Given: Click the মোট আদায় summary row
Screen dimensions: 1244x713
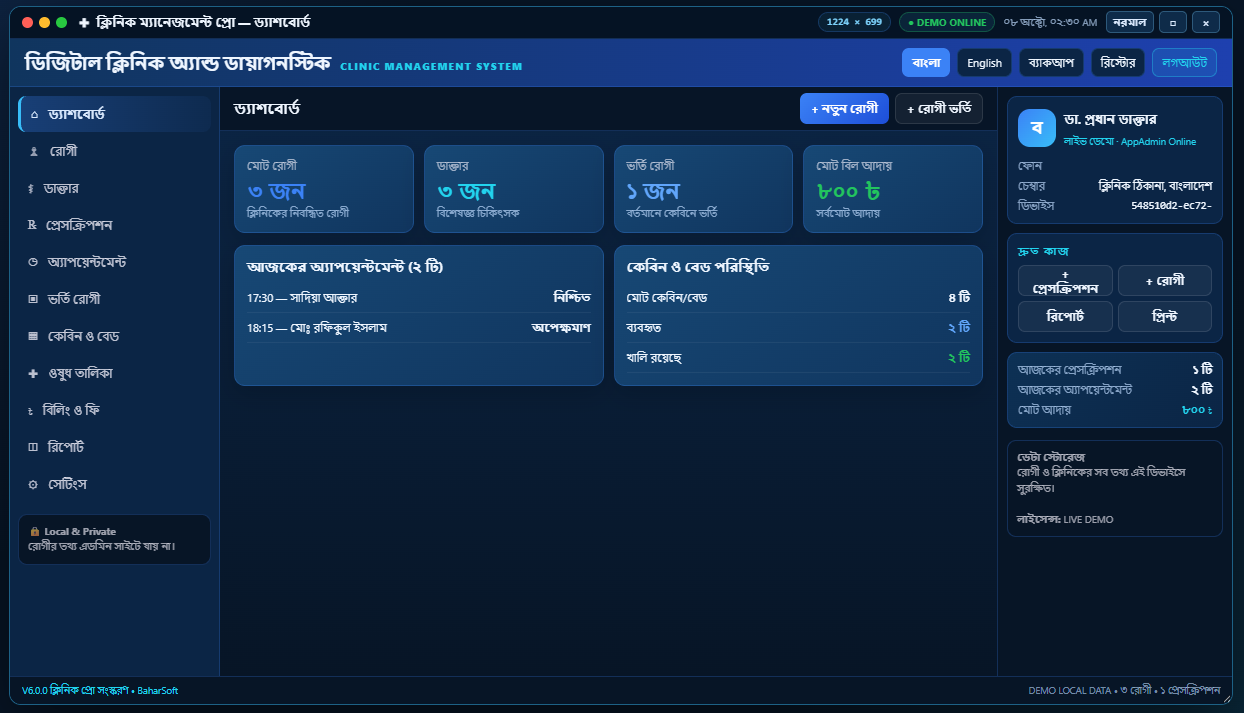Looking at the screenshot, I should tap(1115, 409).
